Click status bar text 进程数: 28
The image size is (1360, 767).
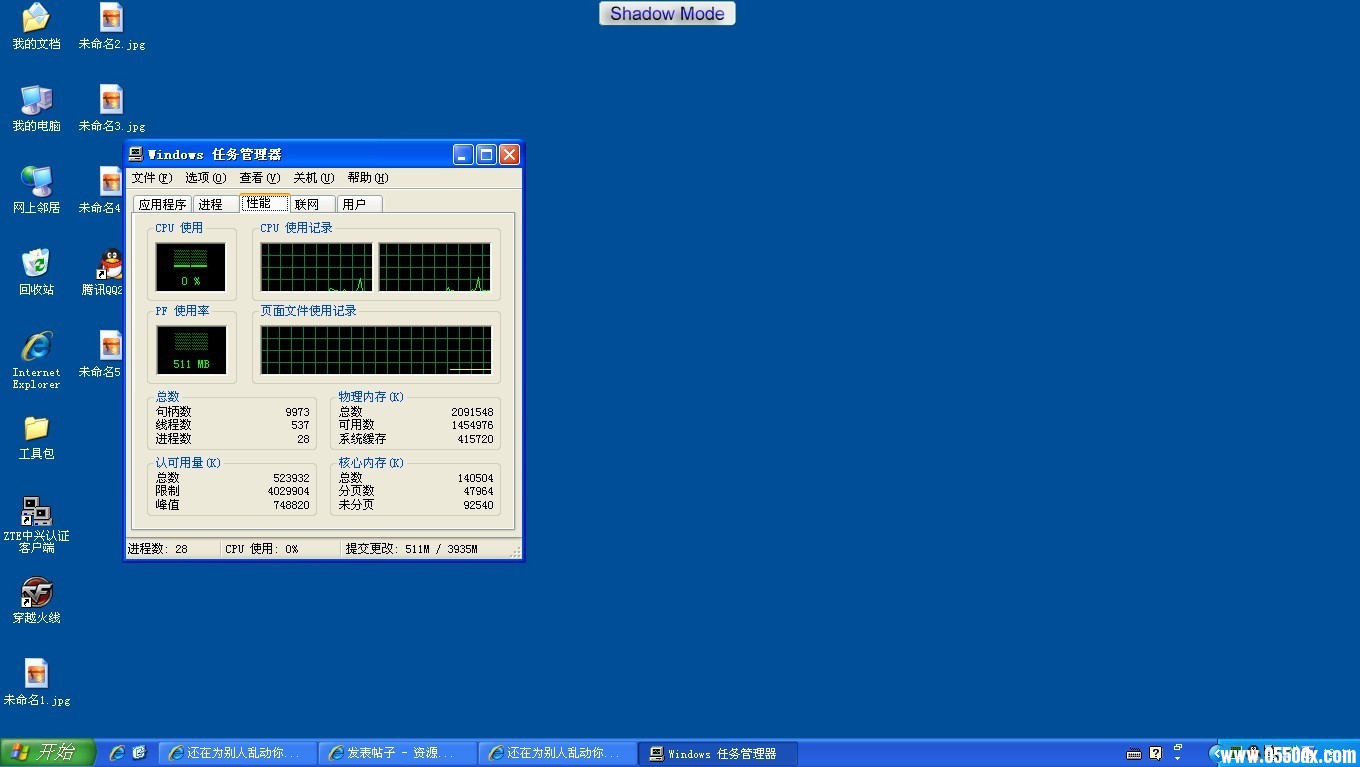[x=158, y=549]
